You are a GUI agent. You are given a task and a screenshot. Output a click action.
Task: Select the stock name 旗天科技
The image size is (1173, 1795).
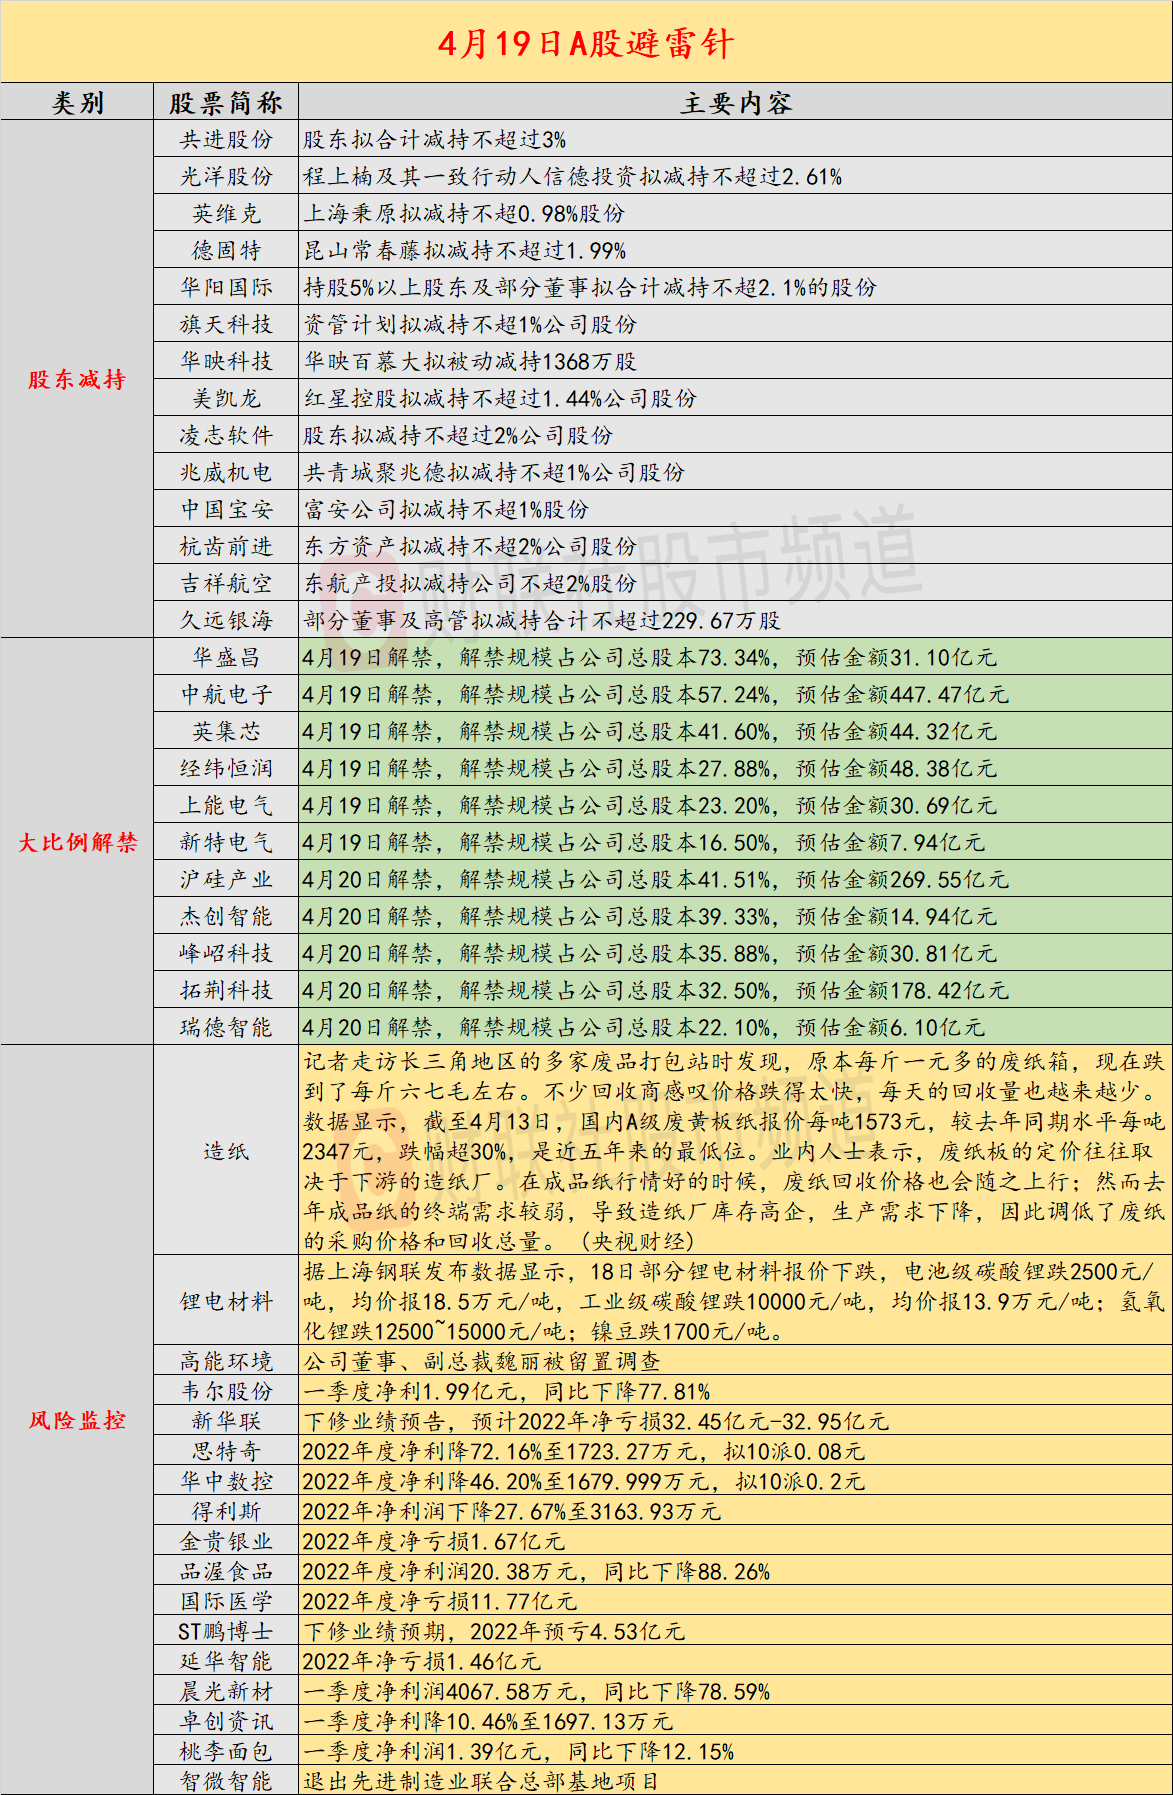(x=226, y=324)
